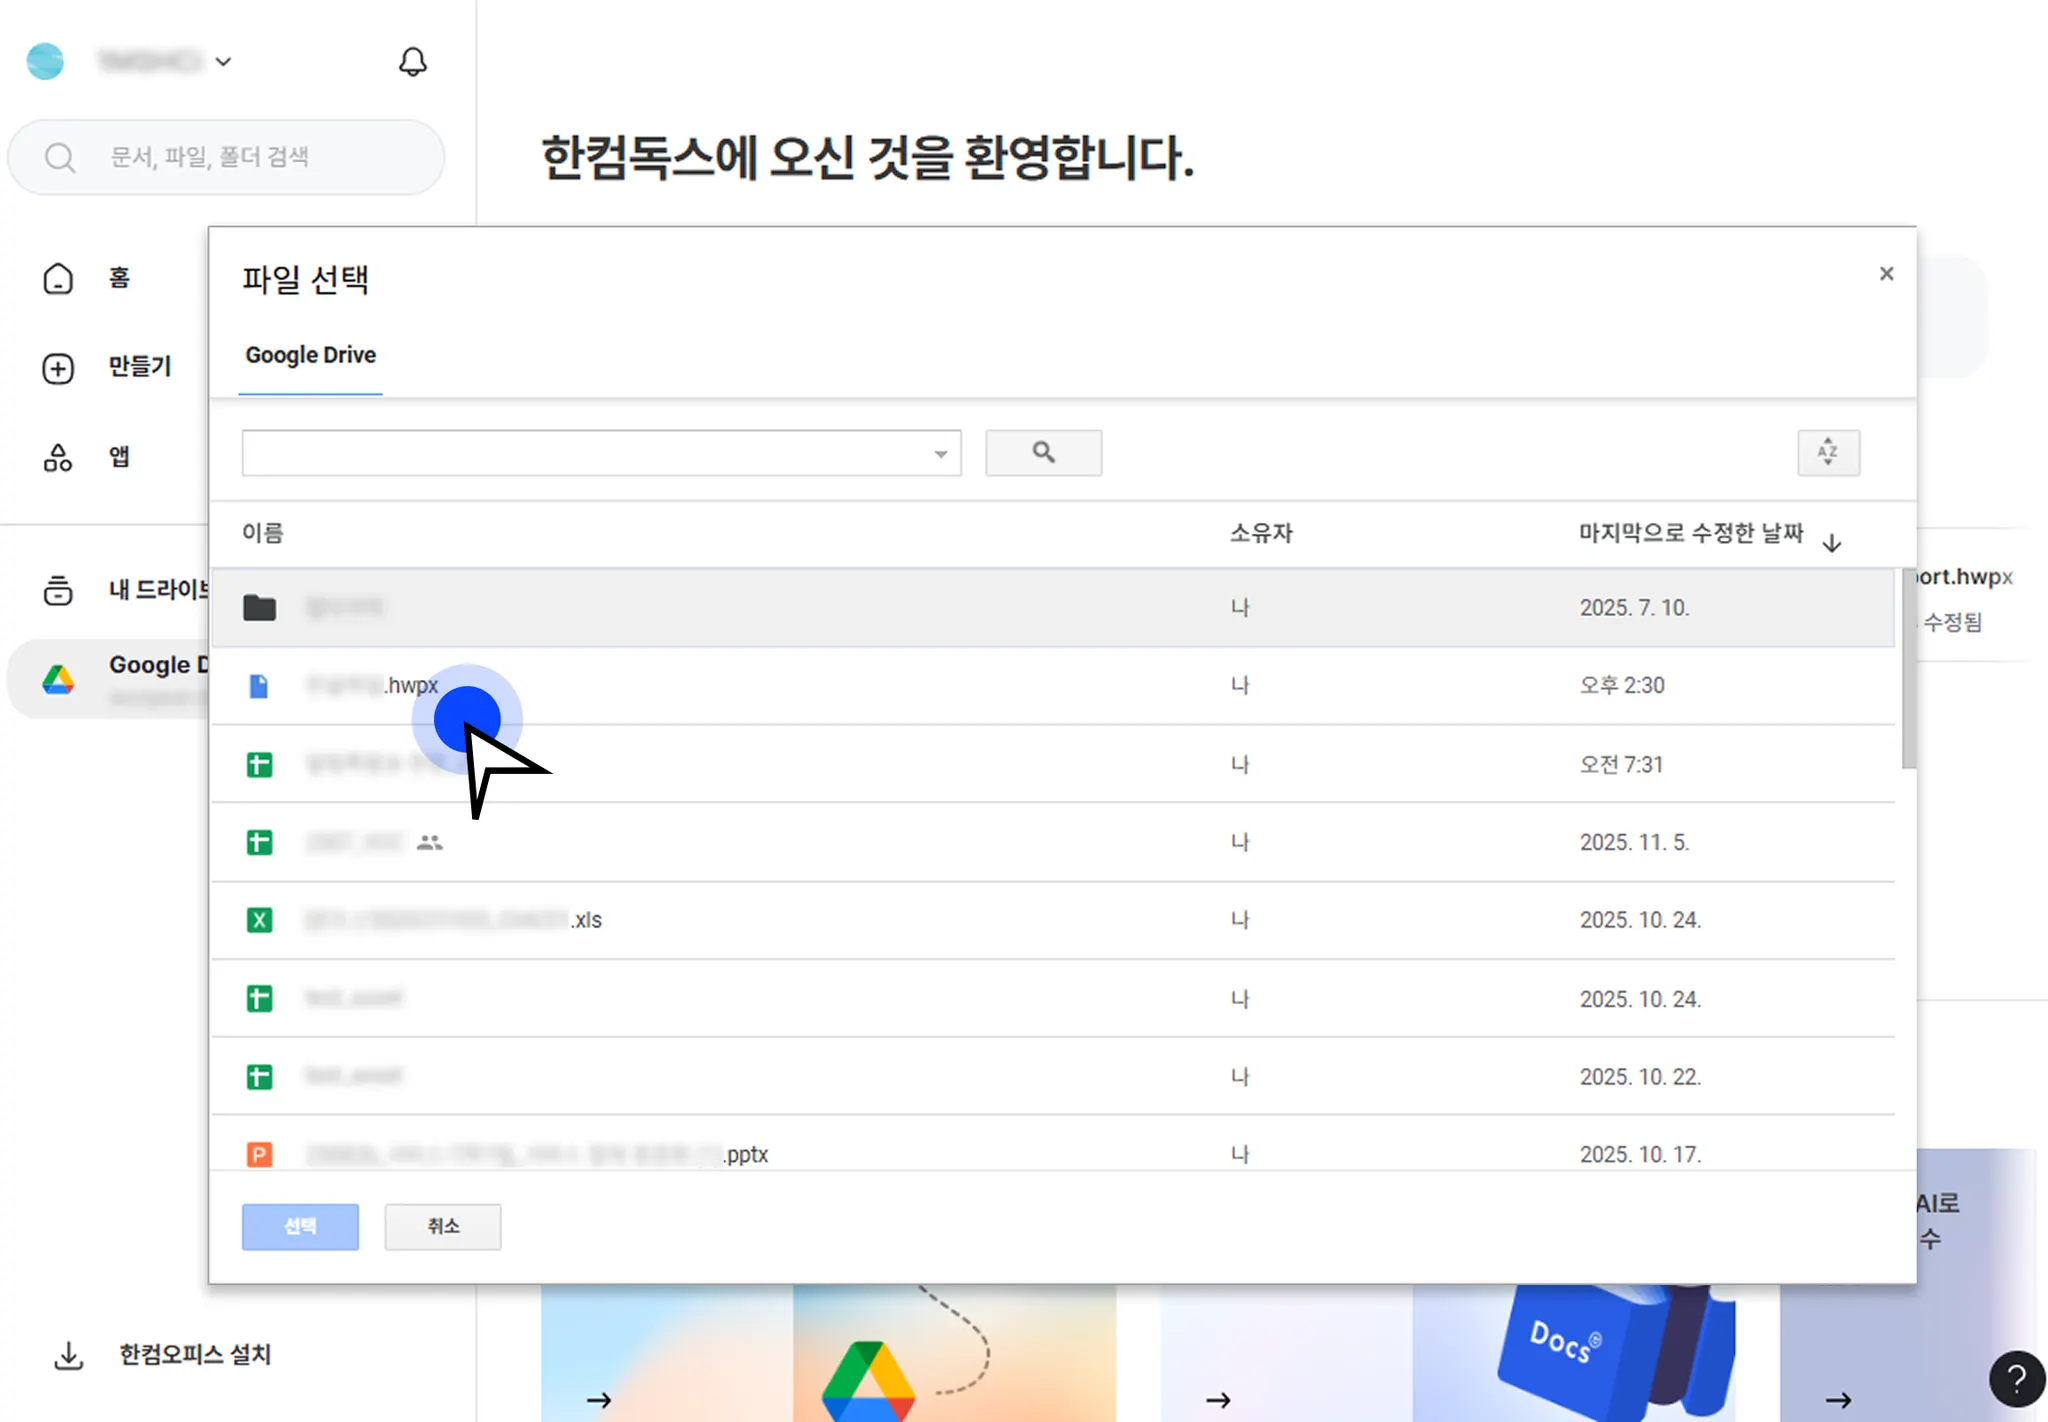The height and width of the screenshot is (1422, 2048).
Task: Open the folder icon in first row
Action: click(x=260, y=607)
